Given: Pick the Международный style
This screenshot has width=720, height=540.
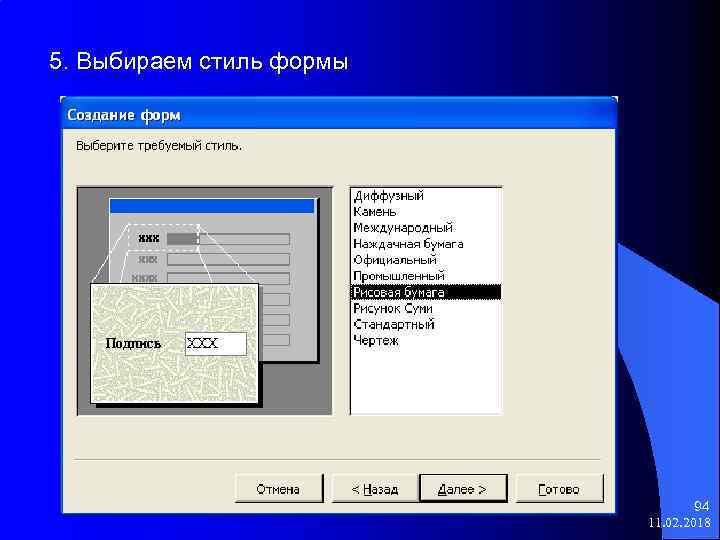Looking at the screenshot, I should tap(426, 228).
